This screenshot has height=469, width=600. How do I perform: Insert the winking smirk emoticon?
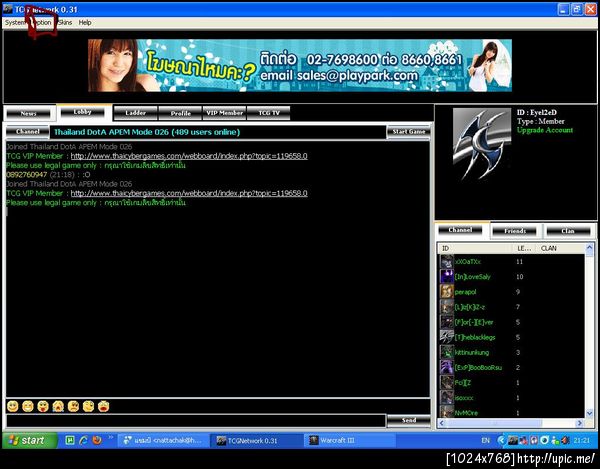pos(88,406)
